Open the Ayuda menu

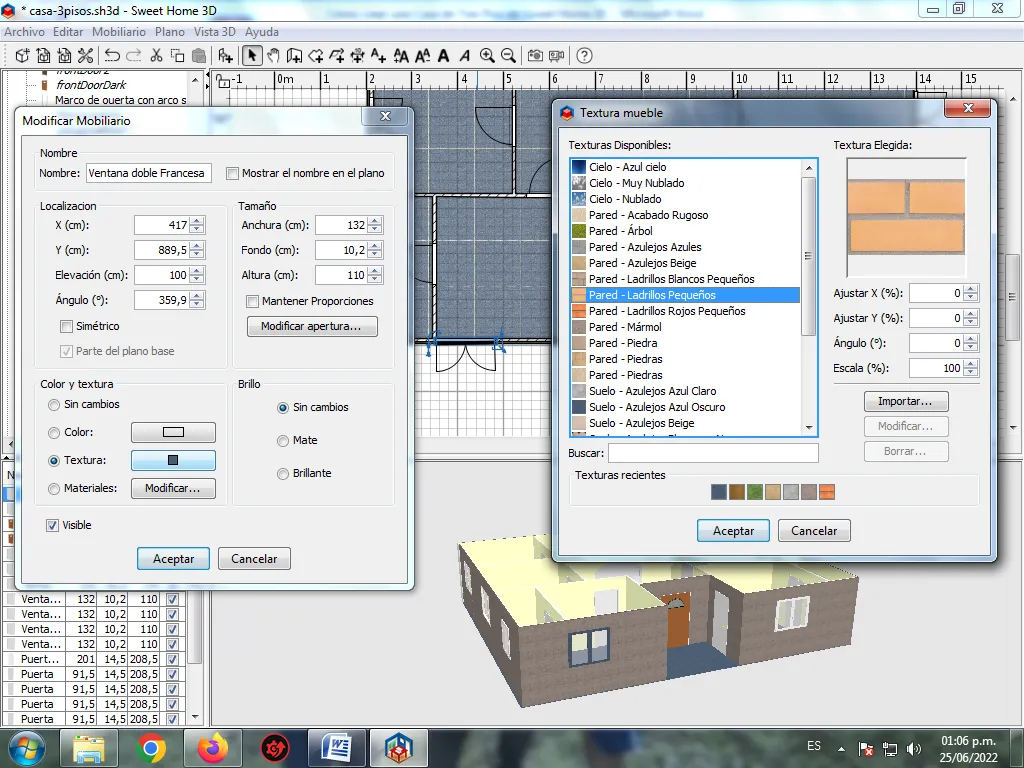point(262,32)
